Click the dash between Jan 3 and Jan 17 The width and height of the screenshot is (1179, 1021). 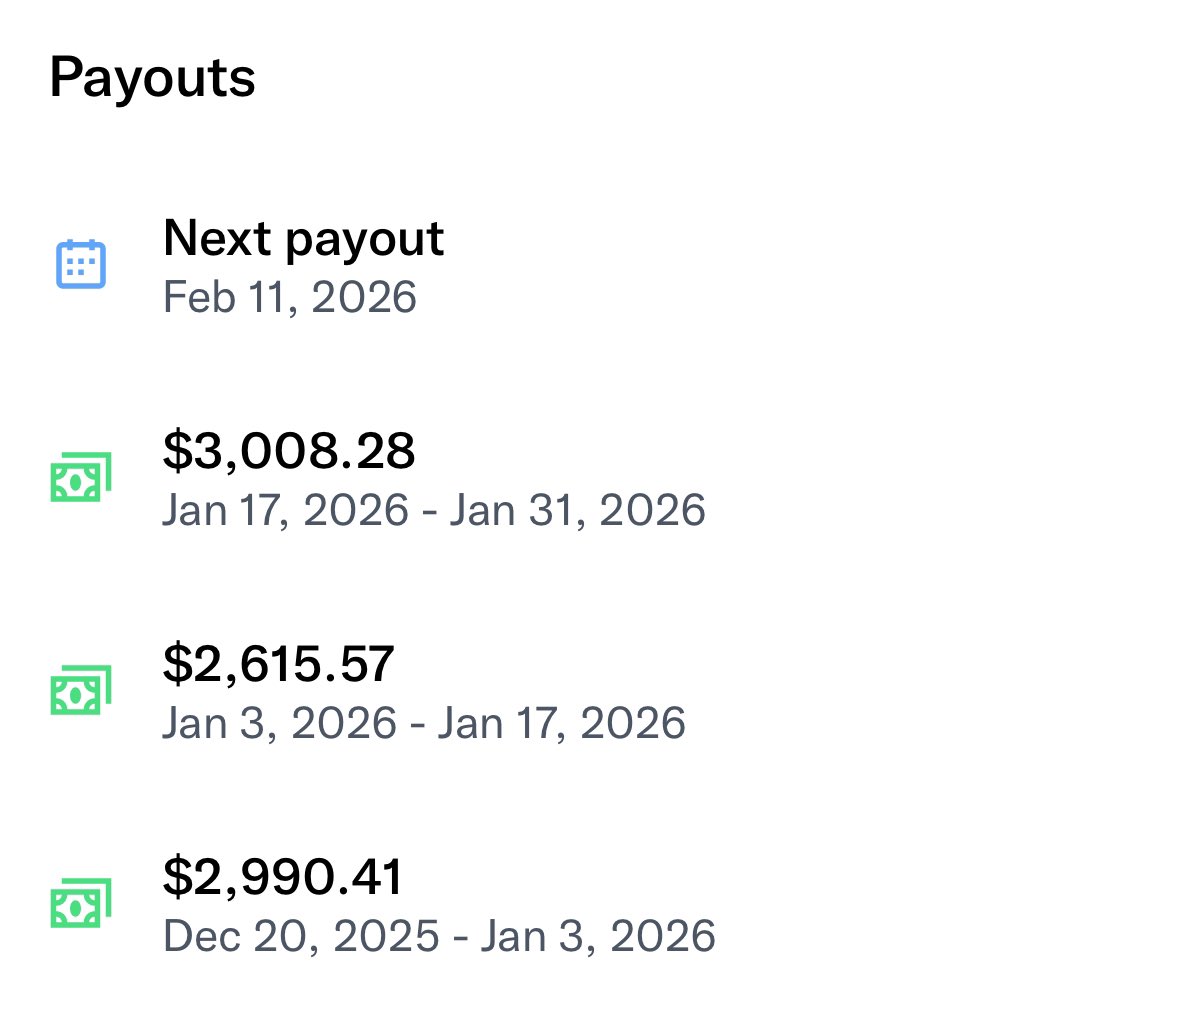tap(417, 725)
